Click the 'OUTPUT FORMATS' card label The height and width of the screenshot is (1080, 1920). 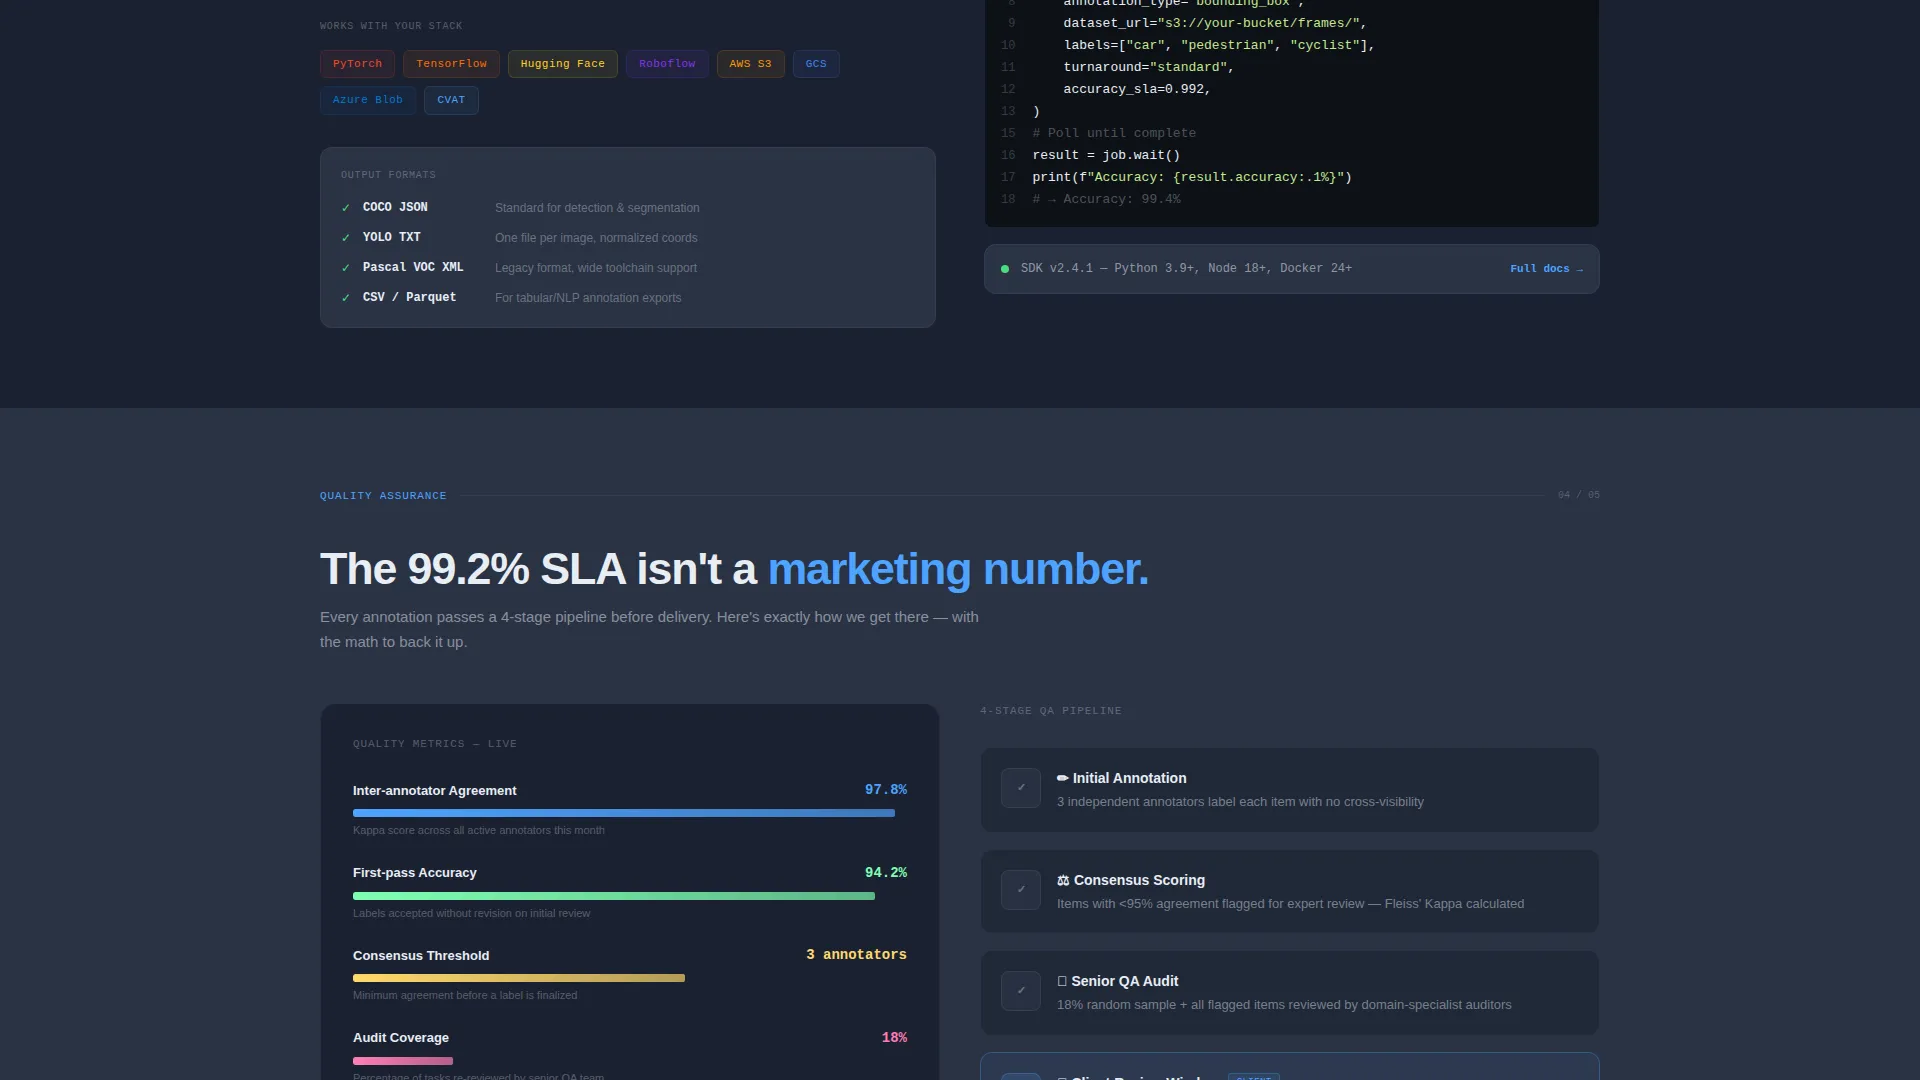[388, 175]
